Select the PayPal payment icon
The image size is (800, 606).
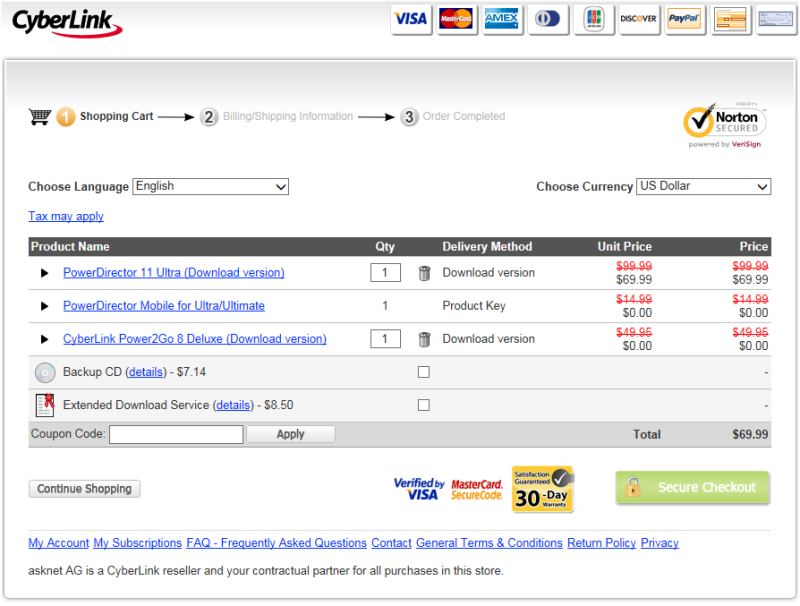(684, 19)
